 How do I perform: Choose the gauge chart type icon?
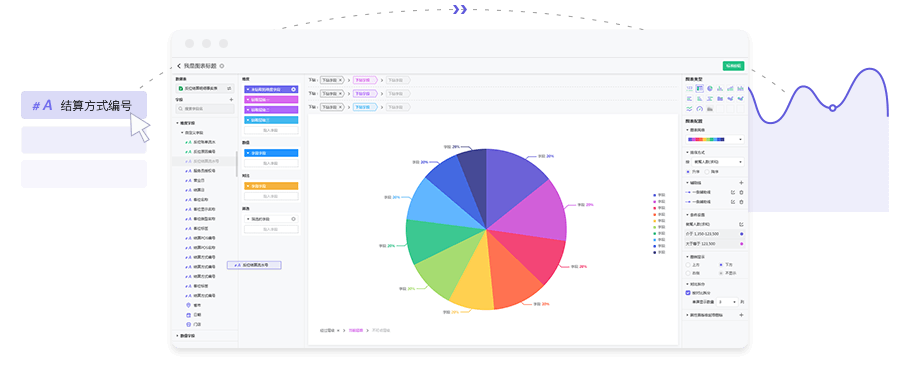[x=699, y=108]
